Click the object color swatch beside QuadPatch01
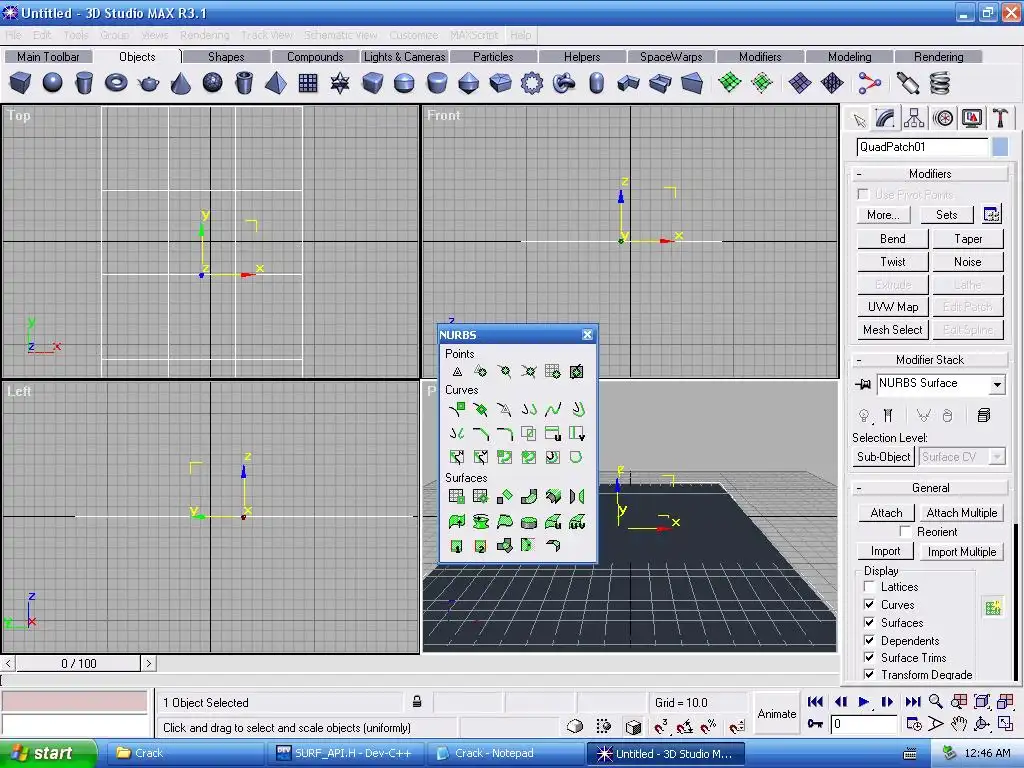Image resolution: width=1024 pixels, height=768 pixels. (1000, 147)
